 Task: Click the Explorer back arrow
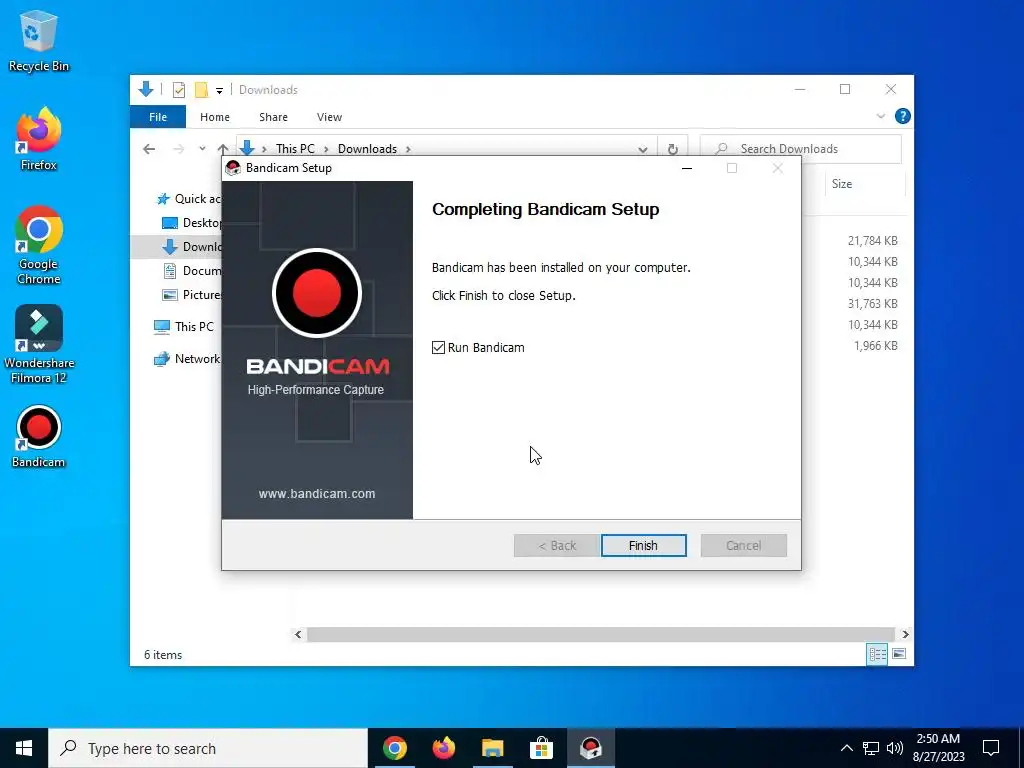(x=149, y=149)
